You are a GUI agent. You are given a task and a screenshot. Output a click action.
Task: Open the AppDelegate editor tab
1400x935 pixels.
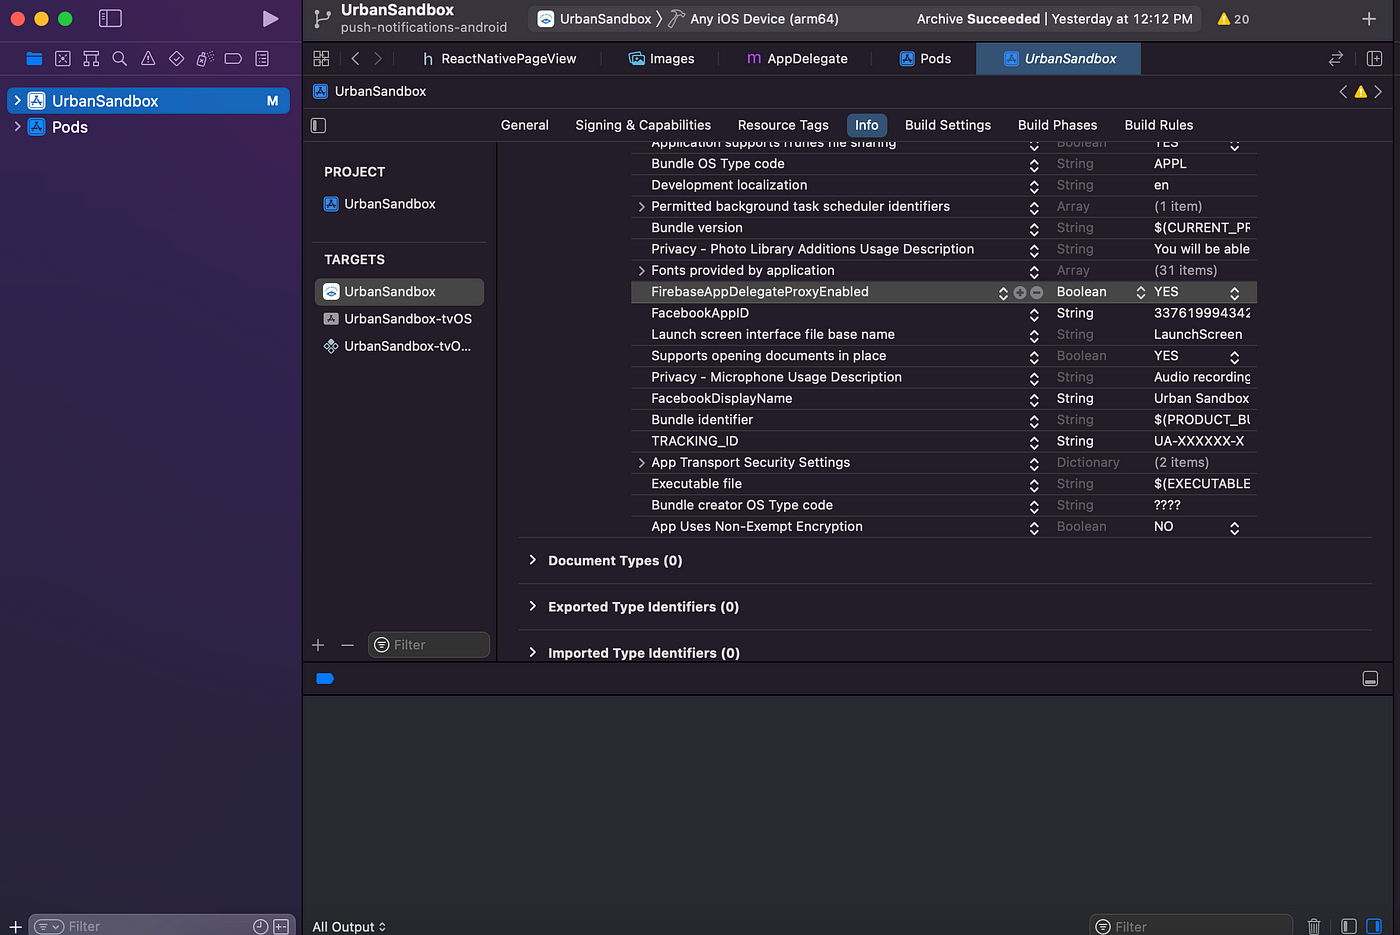tap(797, 59)
